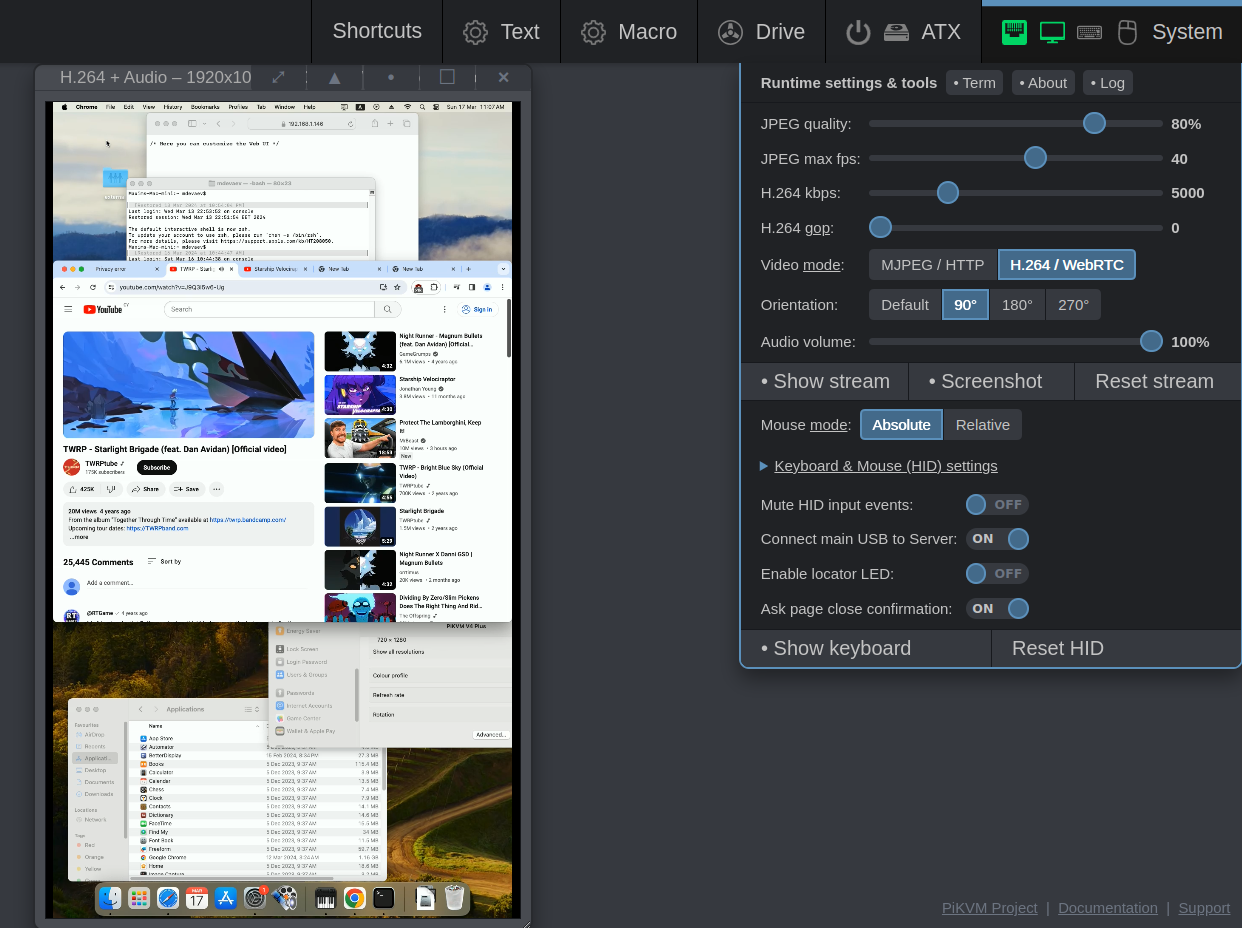Click the power icon beside ATX
The image size is (1242, 928).
point(858,31)
